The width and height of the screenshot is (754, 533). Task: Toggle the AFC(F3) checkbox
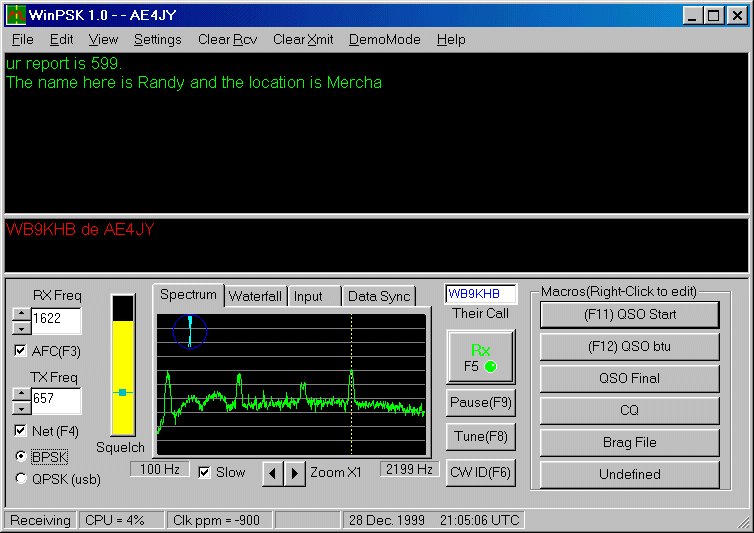(21, 351)
